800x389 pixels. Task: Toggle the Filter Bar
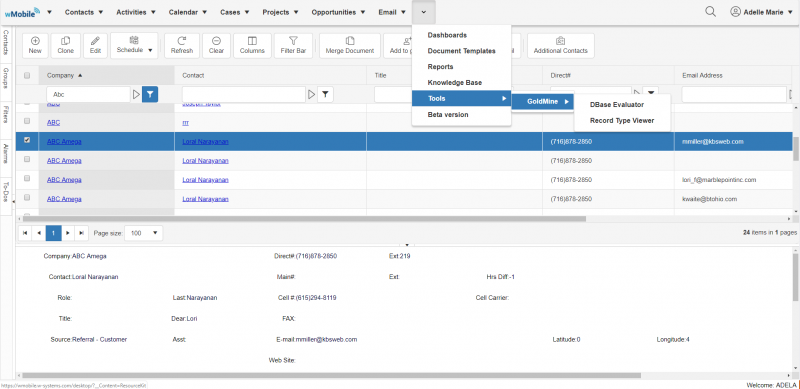[x=293, y=45]
